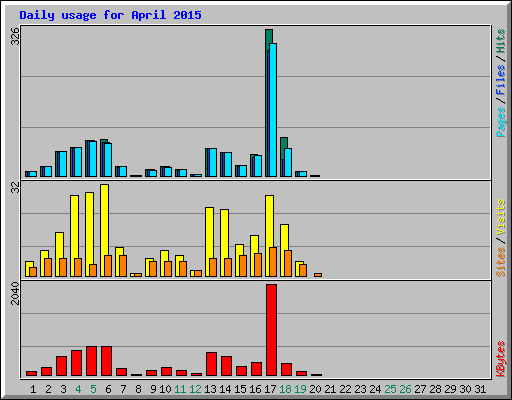Click the Hits legend label
Screen dimensions: 512x400
coord(500,41)
